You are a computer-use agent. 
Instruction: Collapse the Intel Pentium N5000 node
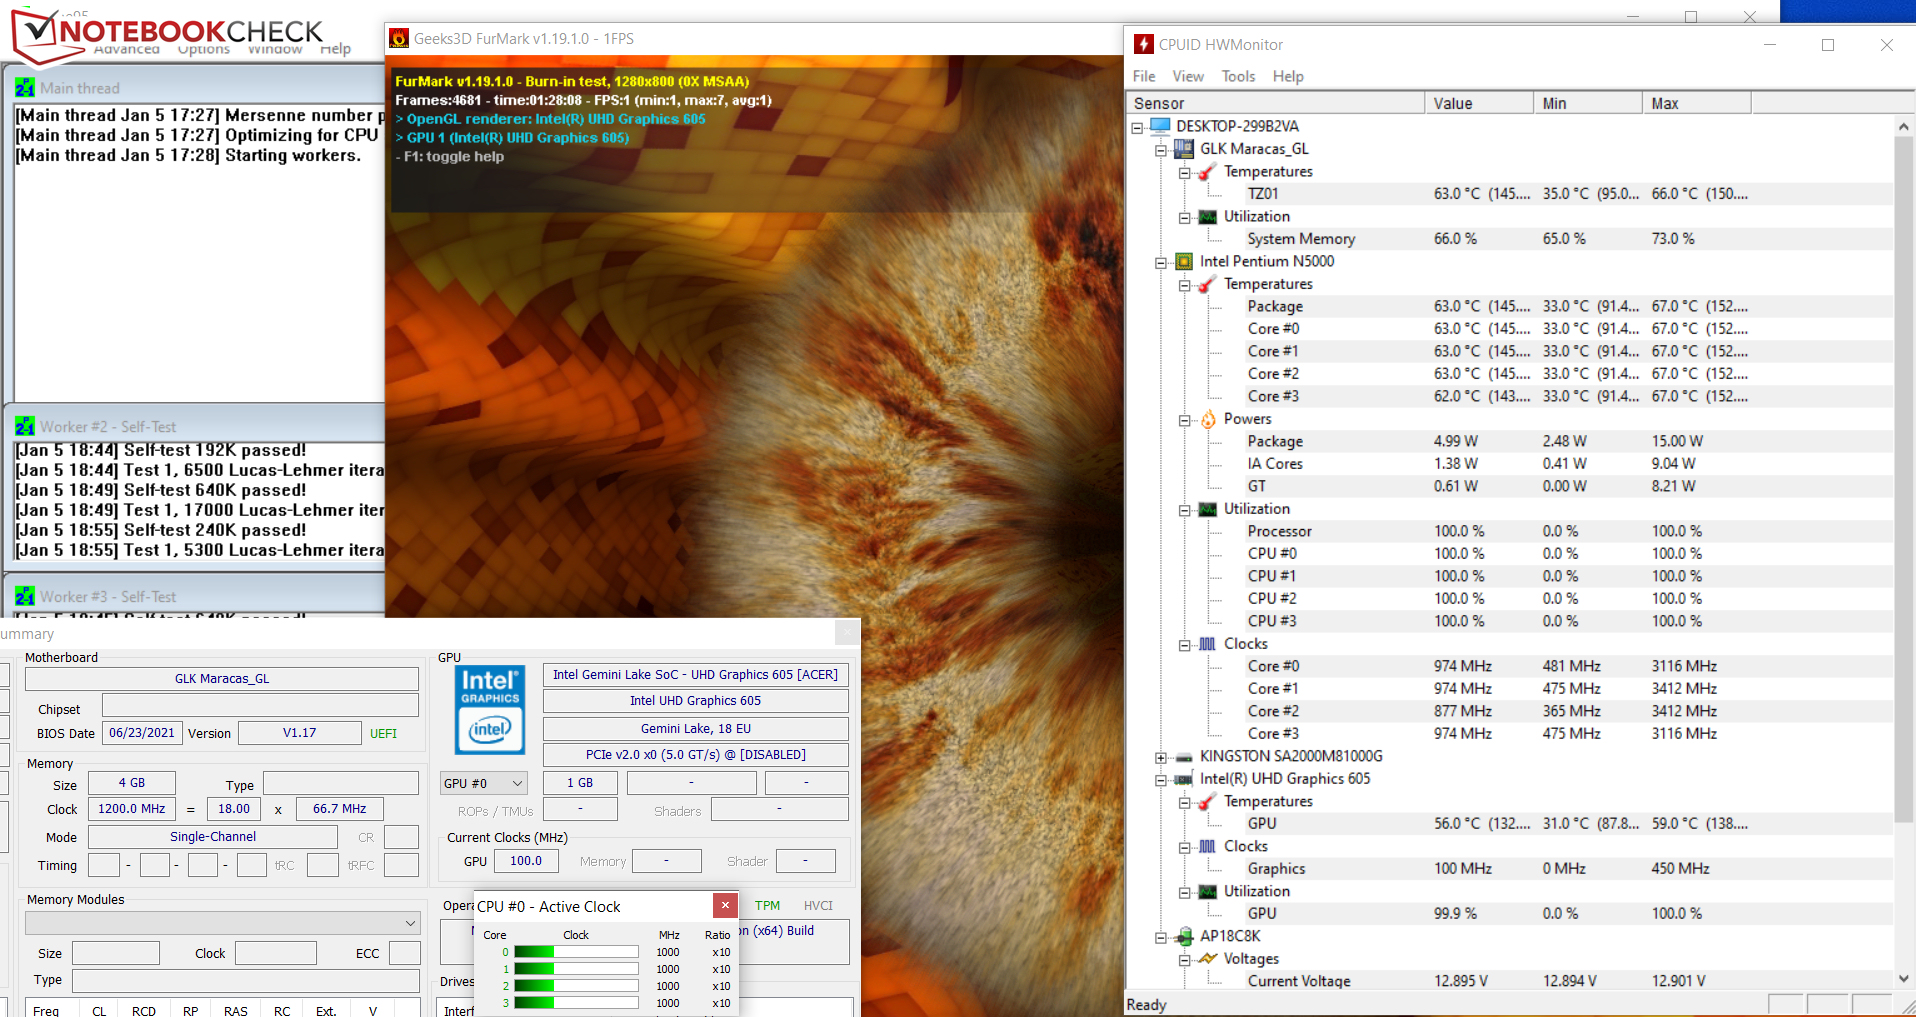point(1161,263)
